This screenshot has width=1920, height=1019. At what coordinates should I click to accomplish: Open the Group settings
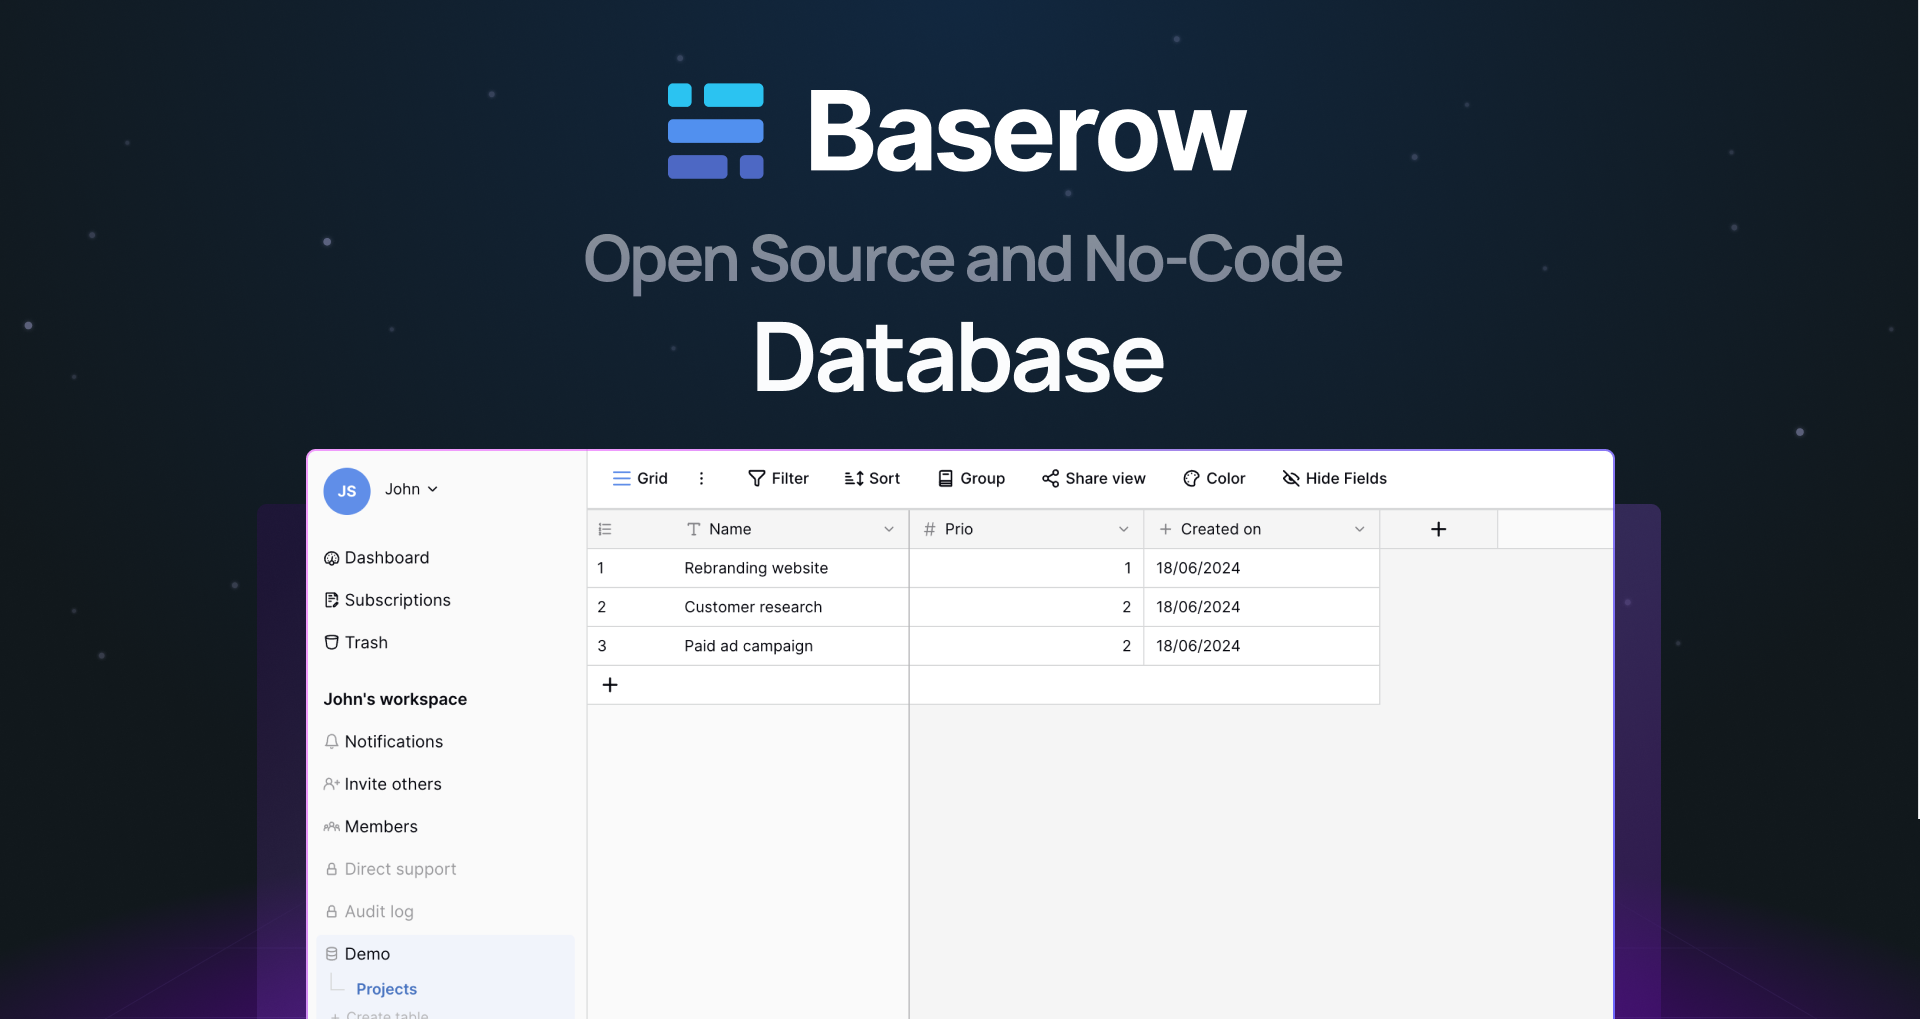pos(970,478)
